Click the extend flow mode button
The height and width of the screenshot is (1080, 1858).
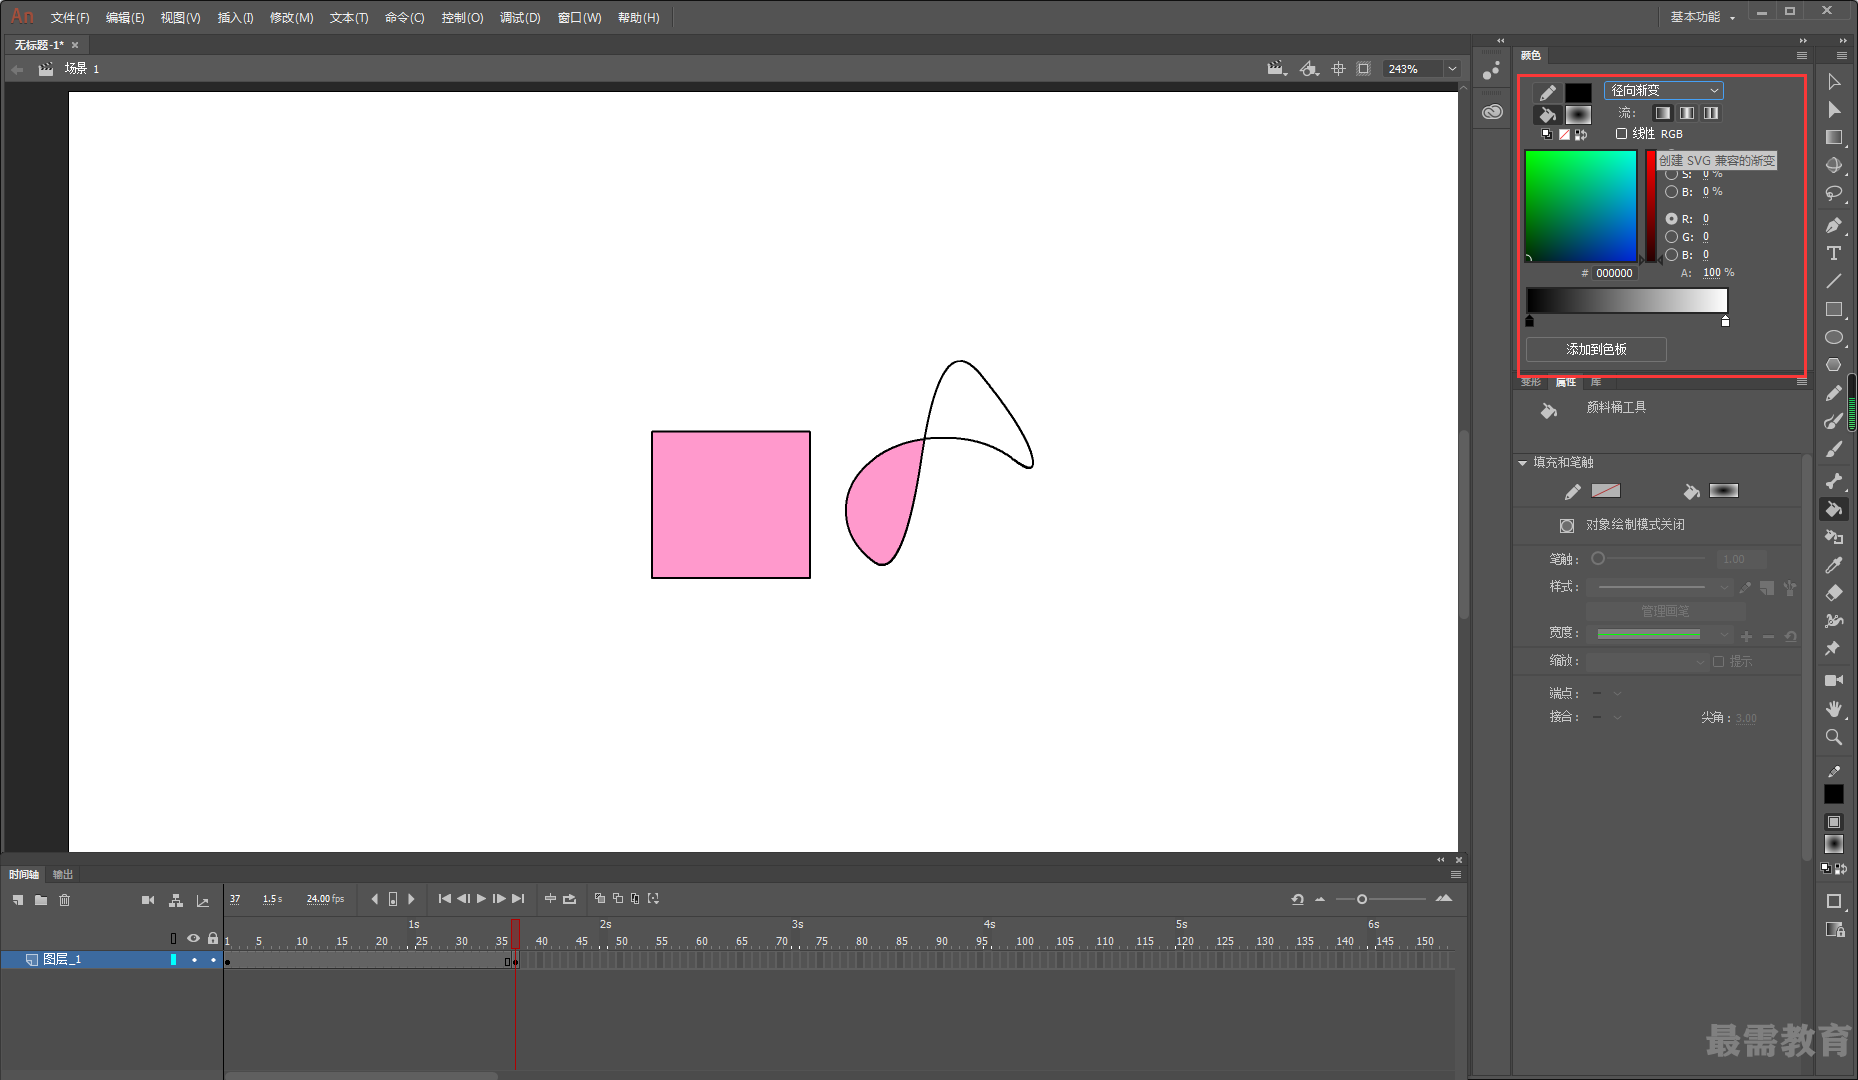click(x=1662, y=113)
